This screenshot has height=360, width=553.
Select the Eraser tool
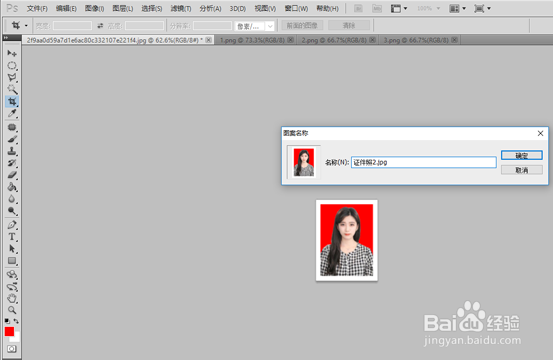(x=12, y=175)
